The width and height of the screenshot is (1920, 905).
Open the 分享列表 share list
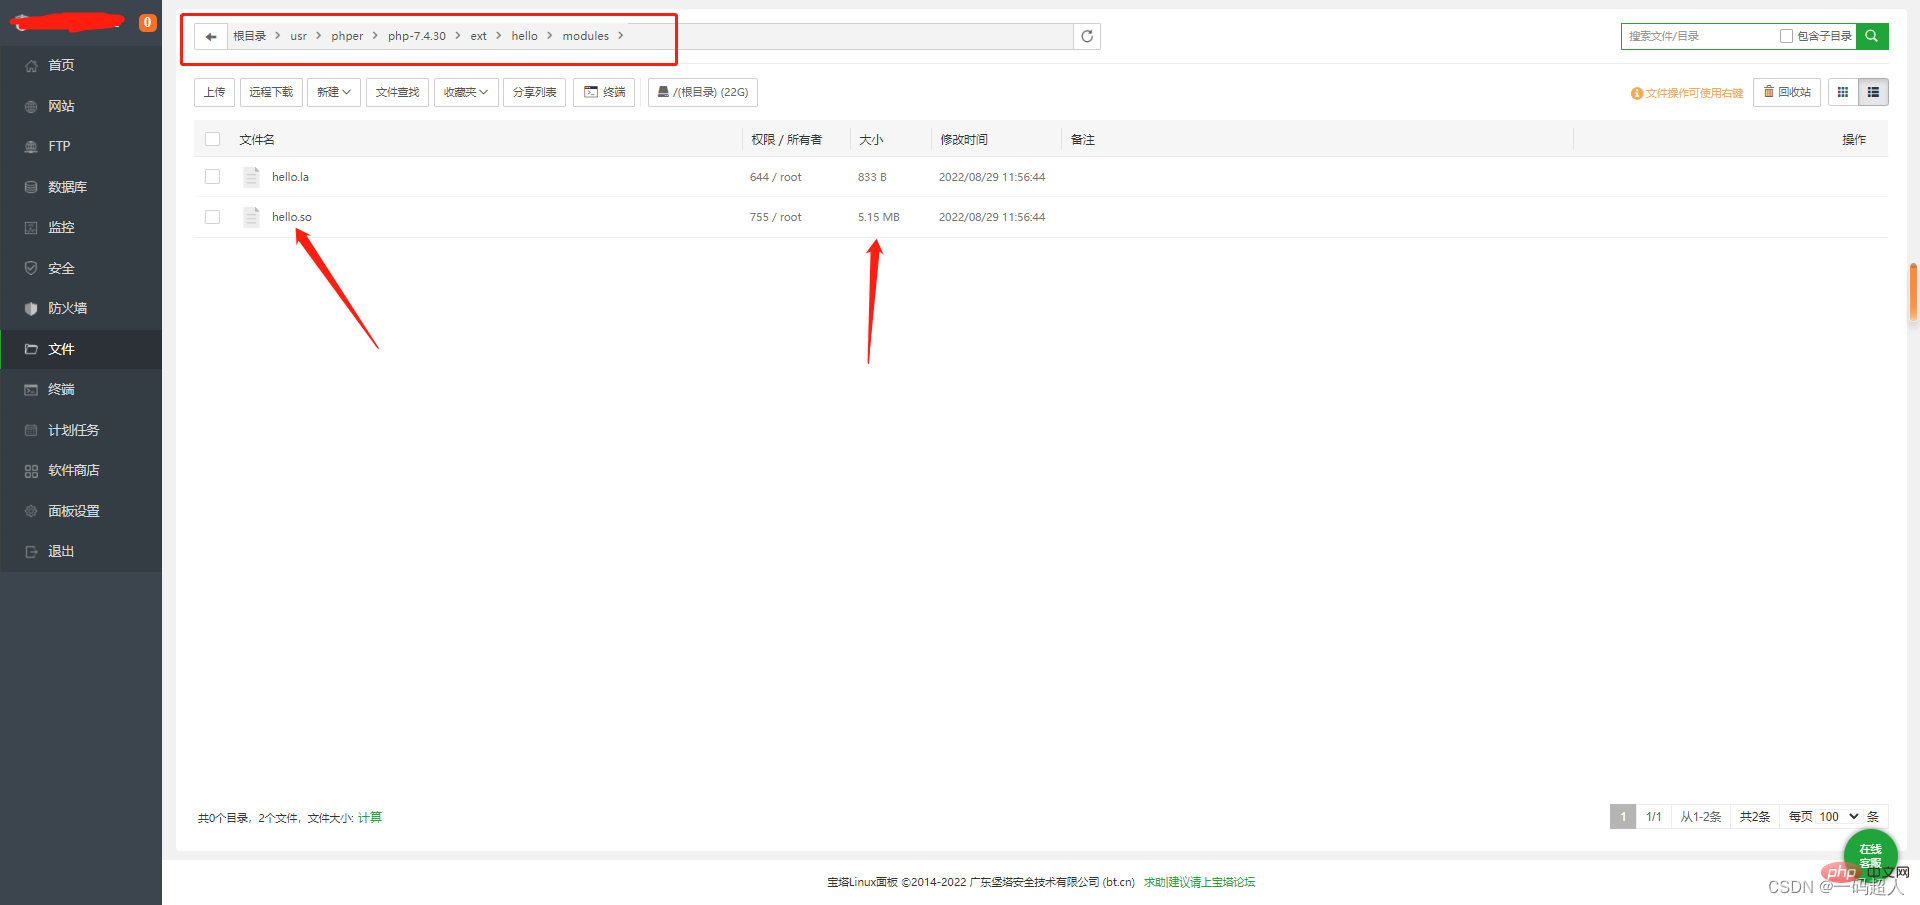pyautogui.click(x=535, y=92)
